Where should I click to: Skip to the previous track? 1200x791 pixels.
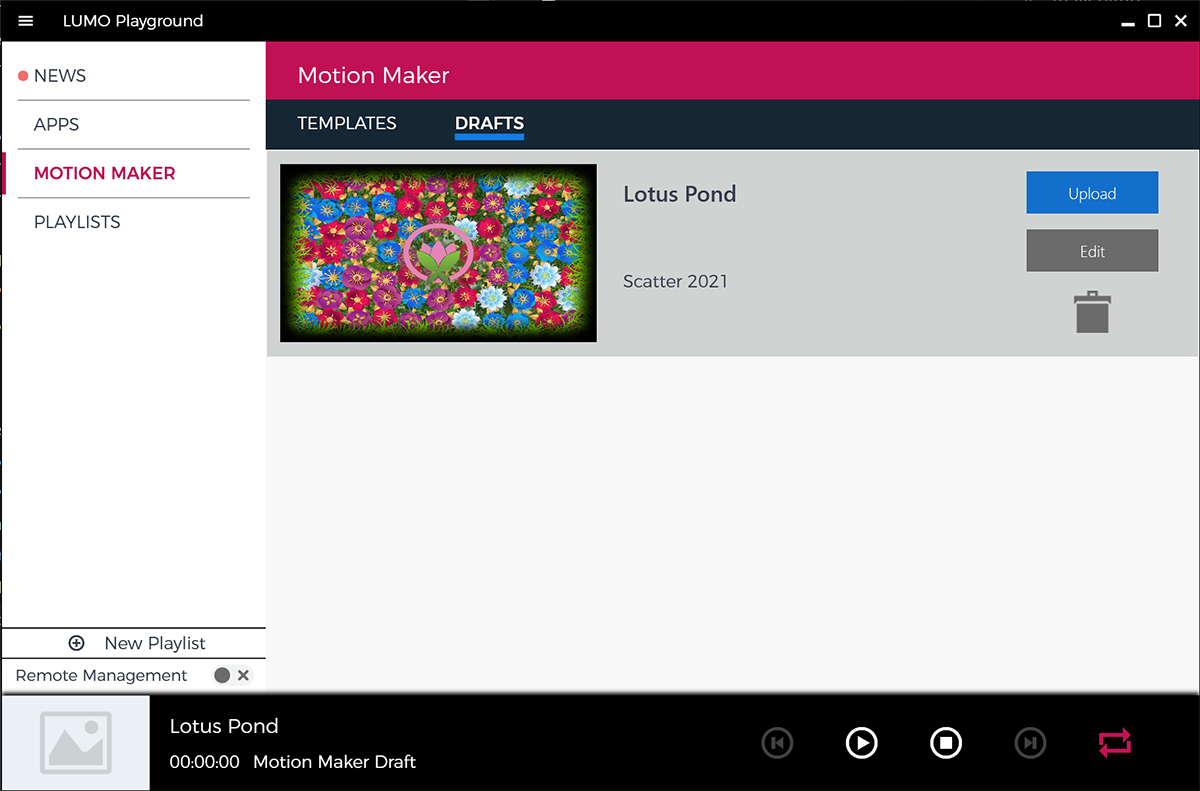(777, 743)
